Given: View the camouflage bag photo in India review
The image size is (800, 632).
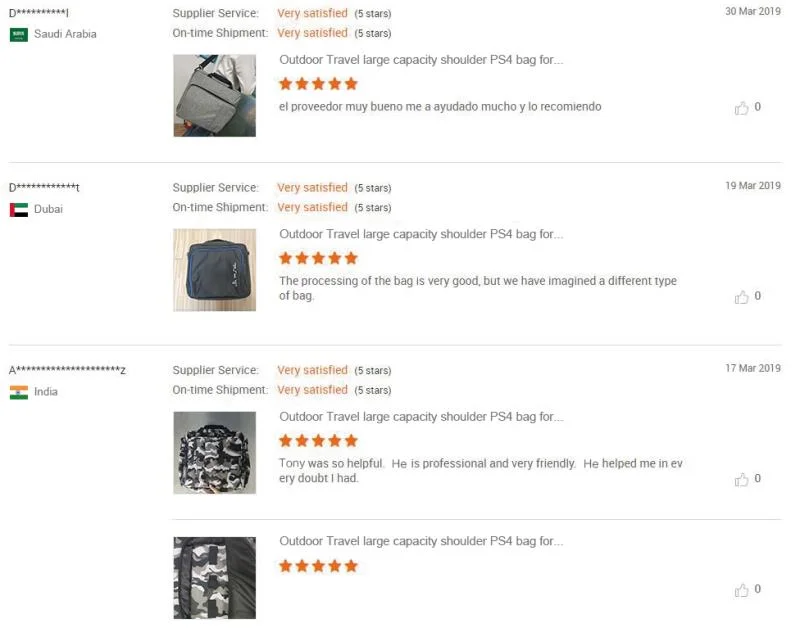Looking at the screenshot, I should click(214, 453).
